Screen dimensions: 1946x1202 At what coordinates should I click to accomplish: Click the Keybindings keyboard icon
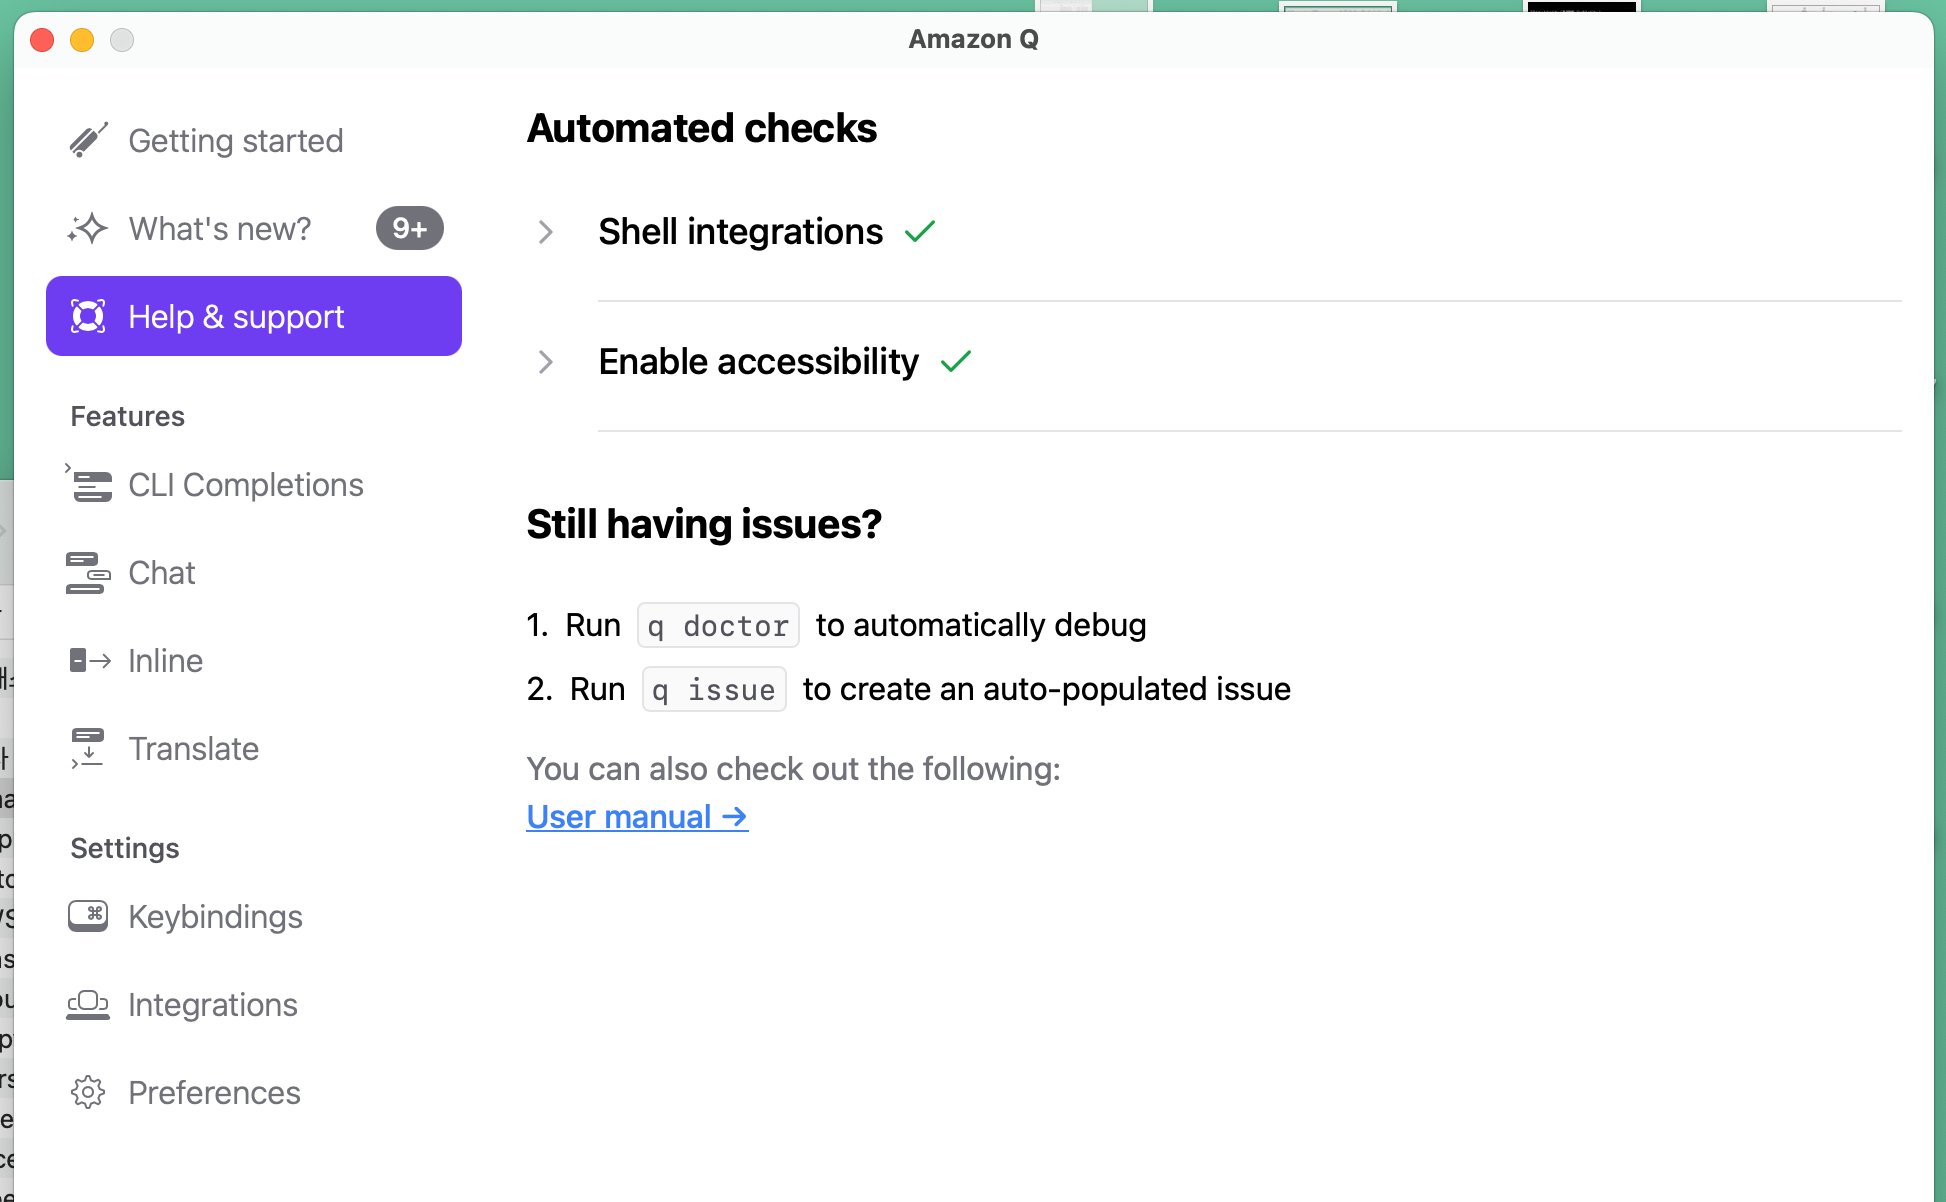pos(88,916)
